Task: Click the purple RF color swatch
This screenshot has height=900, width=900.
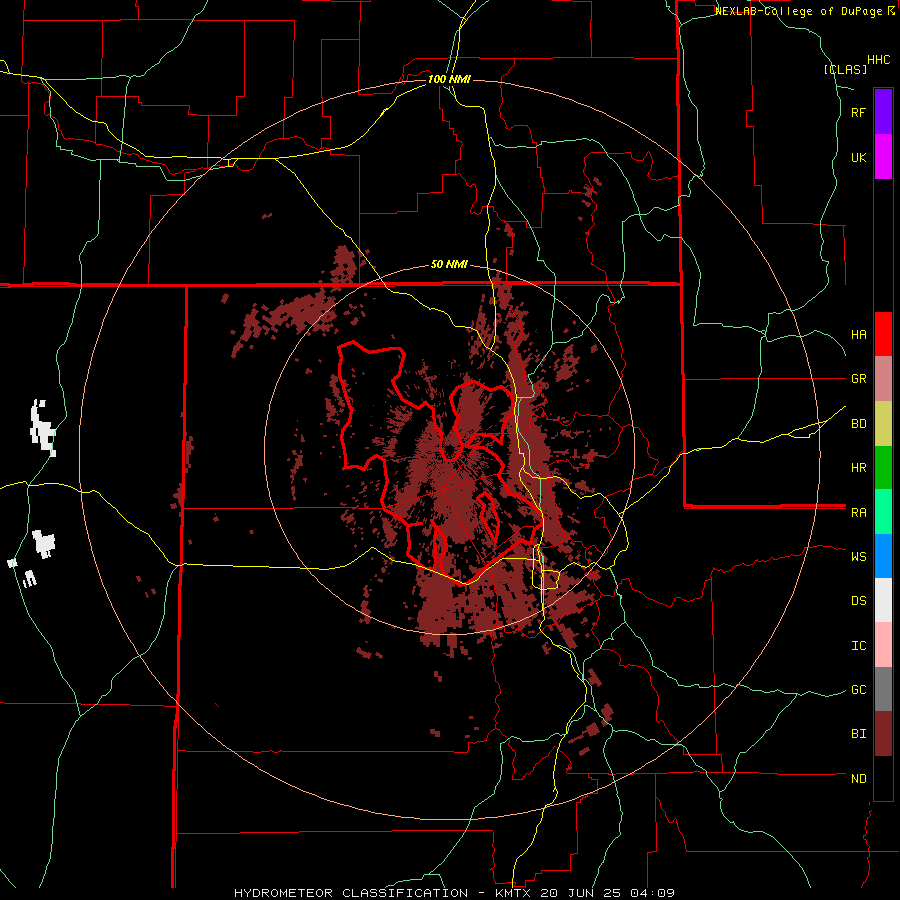Action: (x=883, y=112)
